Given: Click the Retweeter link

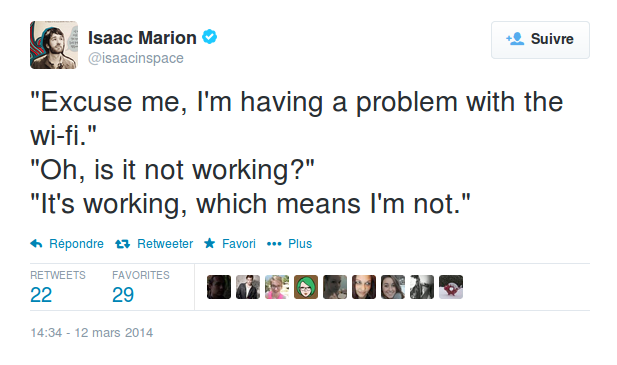Looking at the screenshot, I should tap(165, 244).
